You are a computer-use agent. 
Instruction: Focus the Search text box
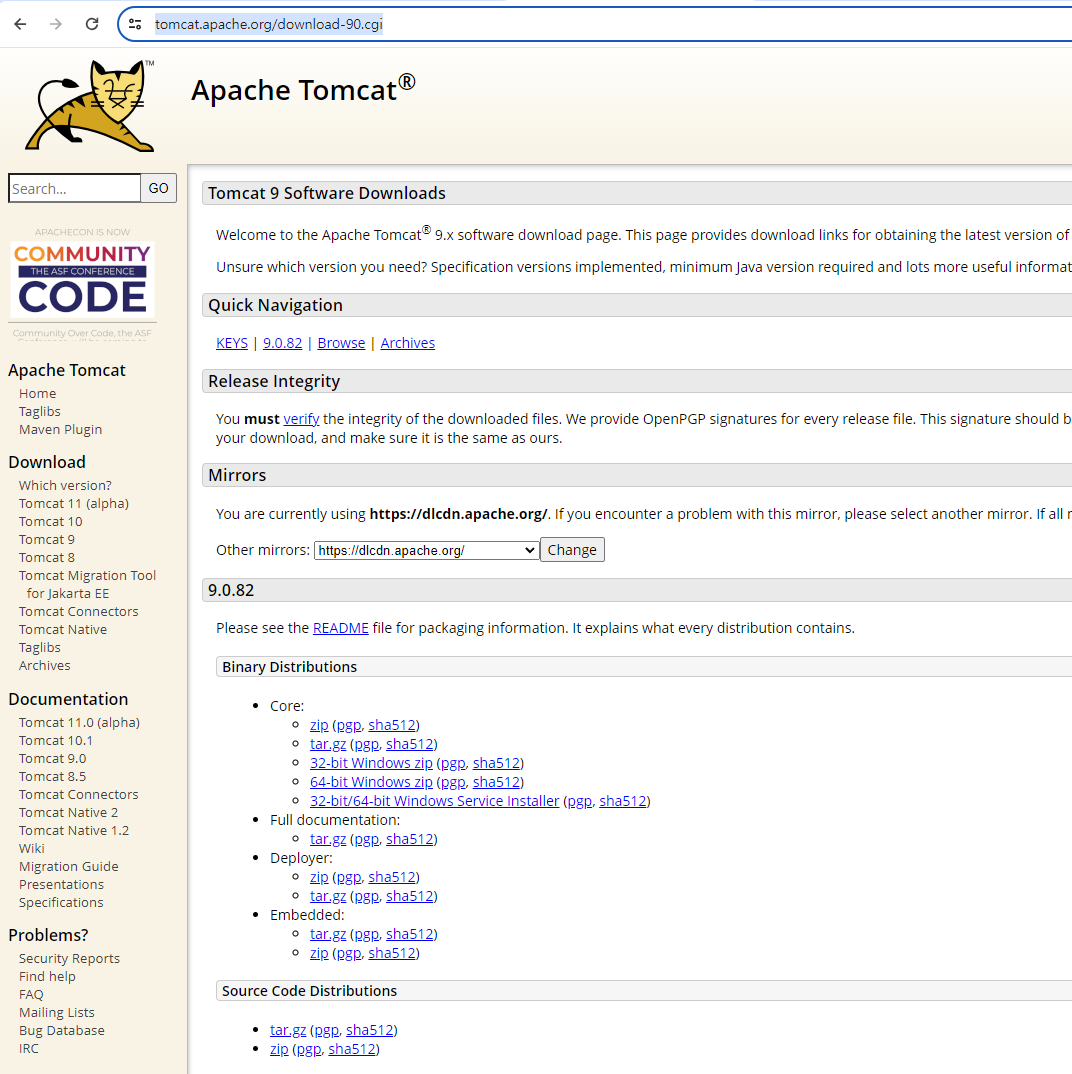point(75,188)
